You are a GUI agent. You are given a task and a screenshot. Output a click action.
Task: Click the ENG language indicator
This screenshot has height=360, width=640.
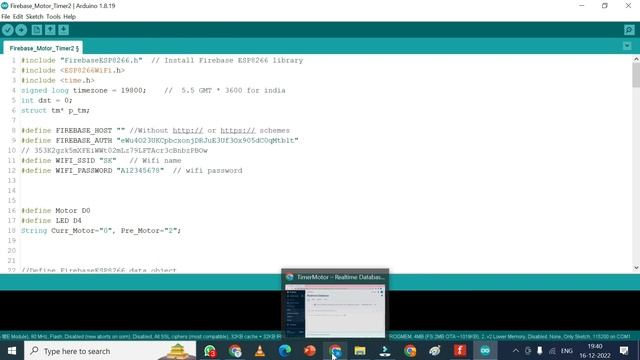coord(567,351)
